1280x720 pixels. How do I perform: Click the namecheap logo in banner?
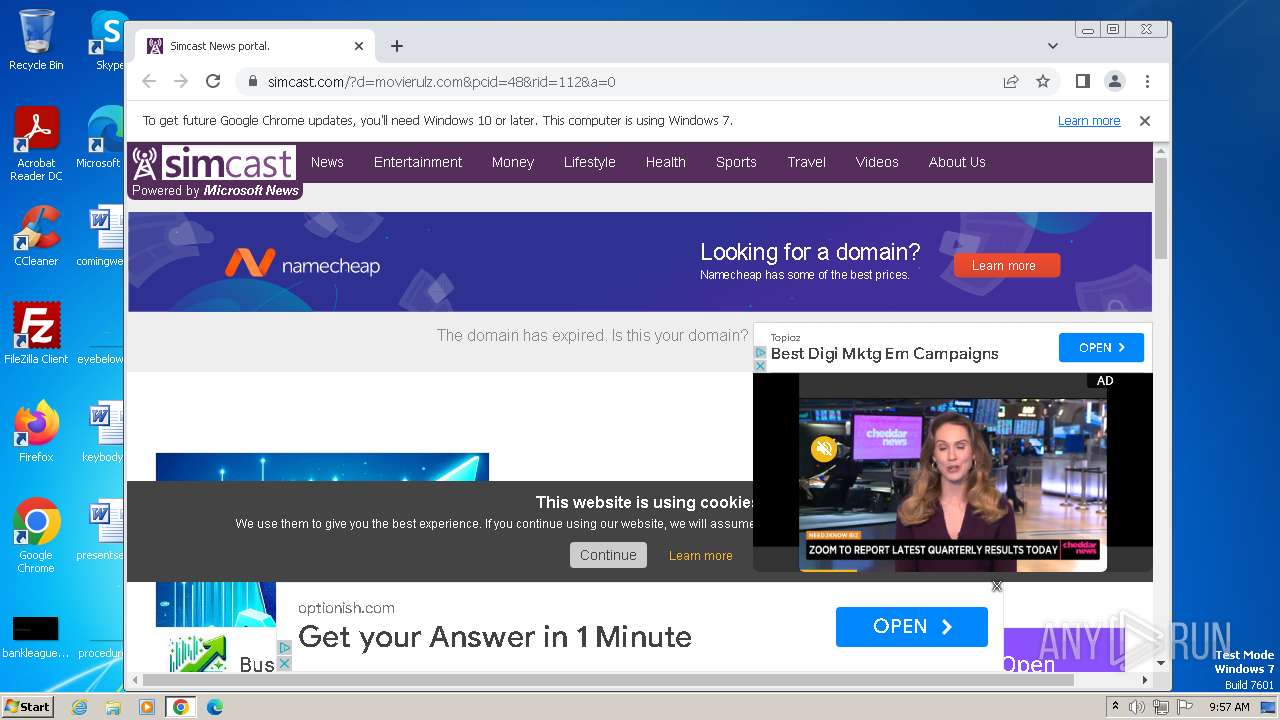point(302,264)
